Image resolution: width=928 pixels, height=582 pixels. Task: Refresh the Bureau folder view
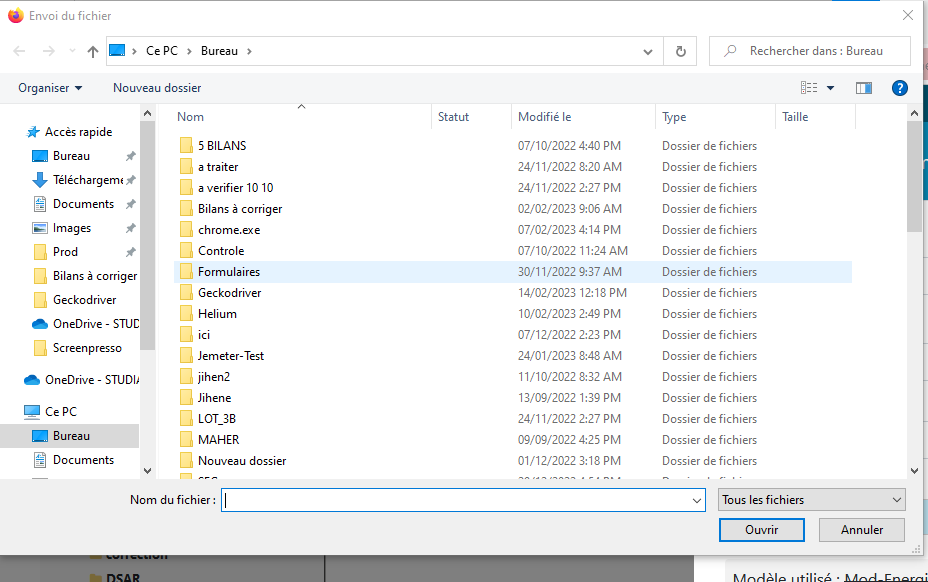pos(681,51)
